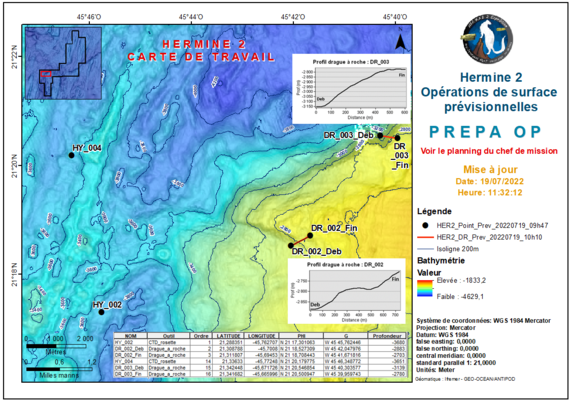Click the DR_003_Deb dredge start point
The image size is (570, 403).
click(x=380, y=136)
